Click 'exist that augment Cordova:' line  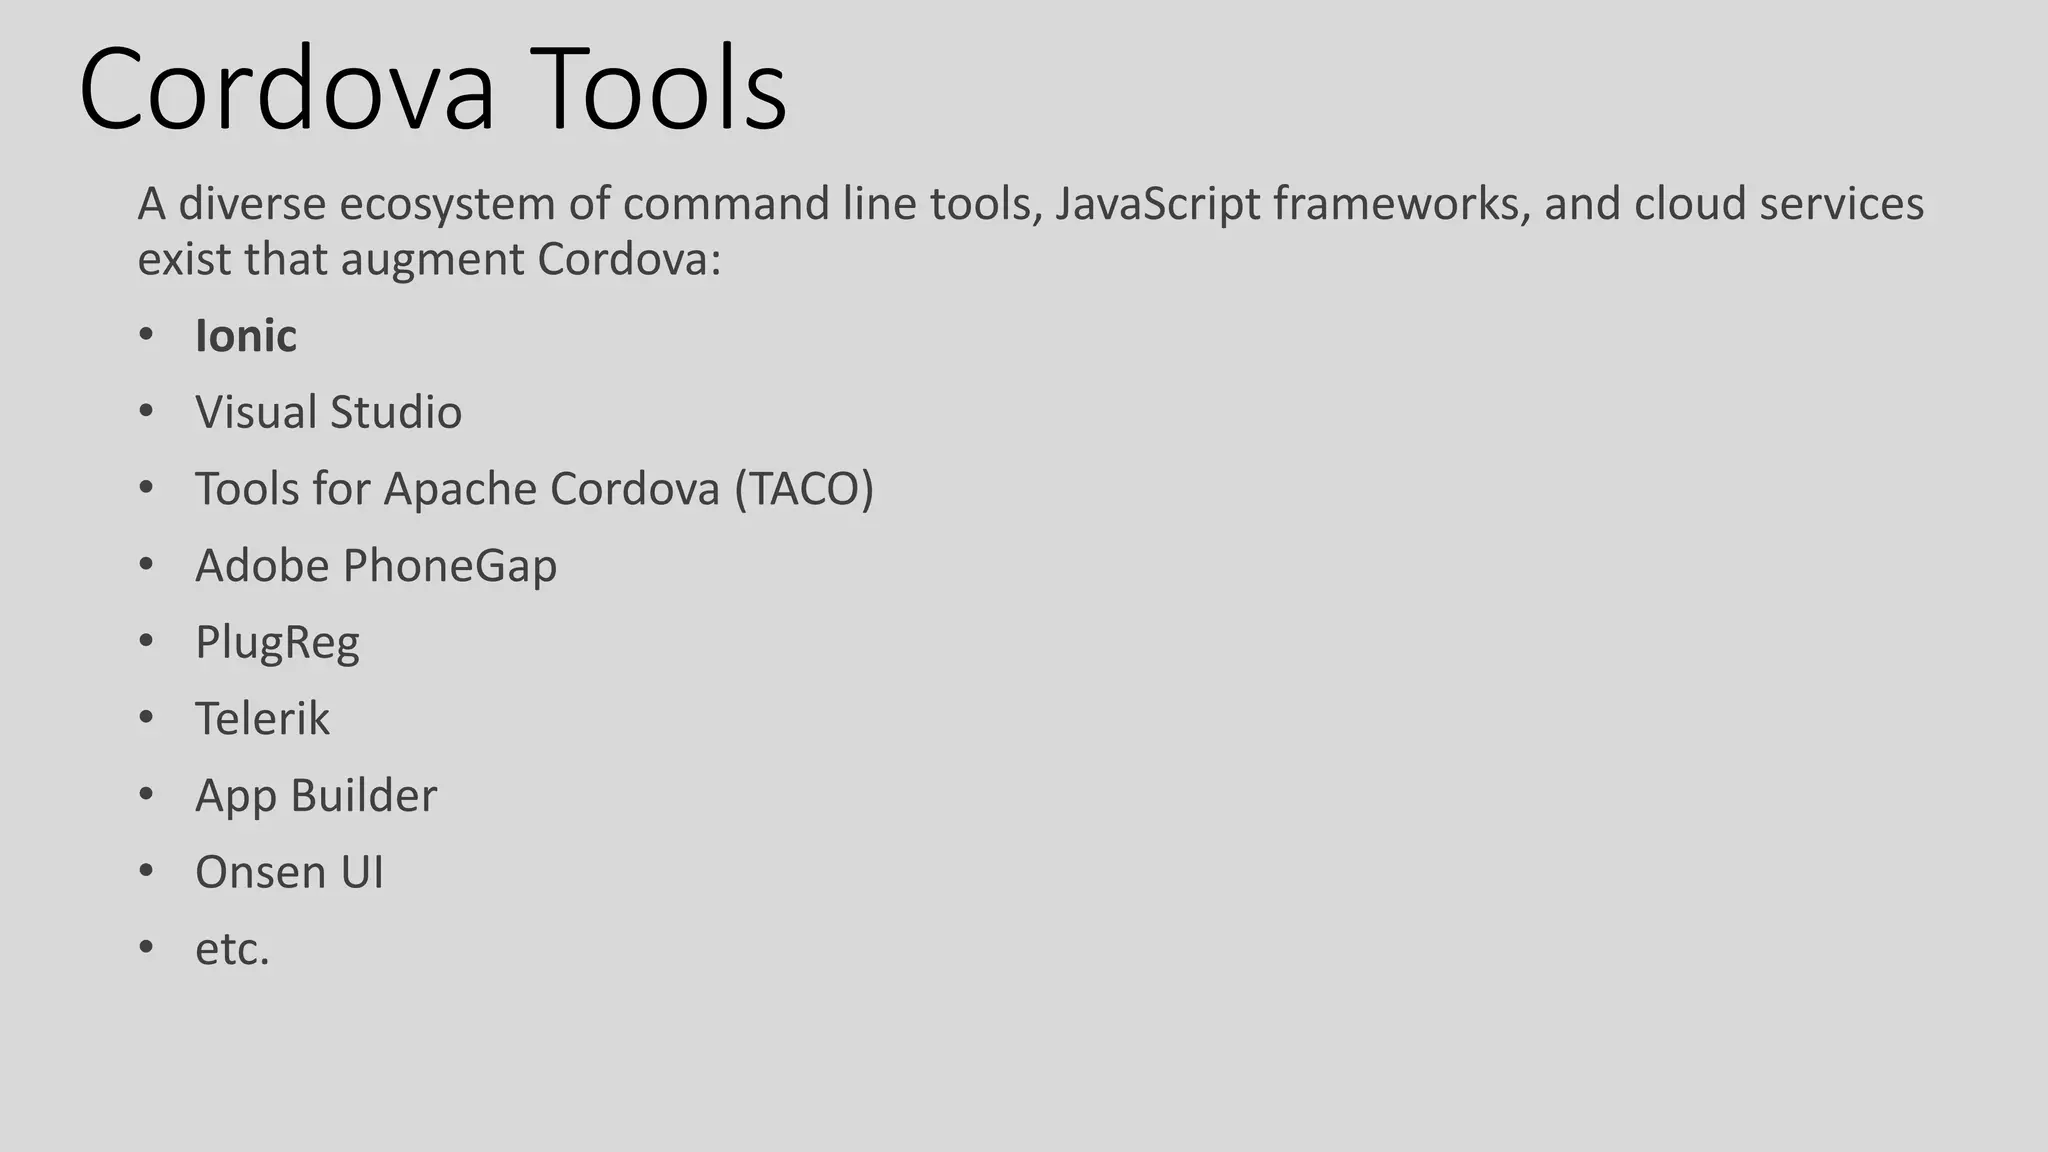point(429,259)
